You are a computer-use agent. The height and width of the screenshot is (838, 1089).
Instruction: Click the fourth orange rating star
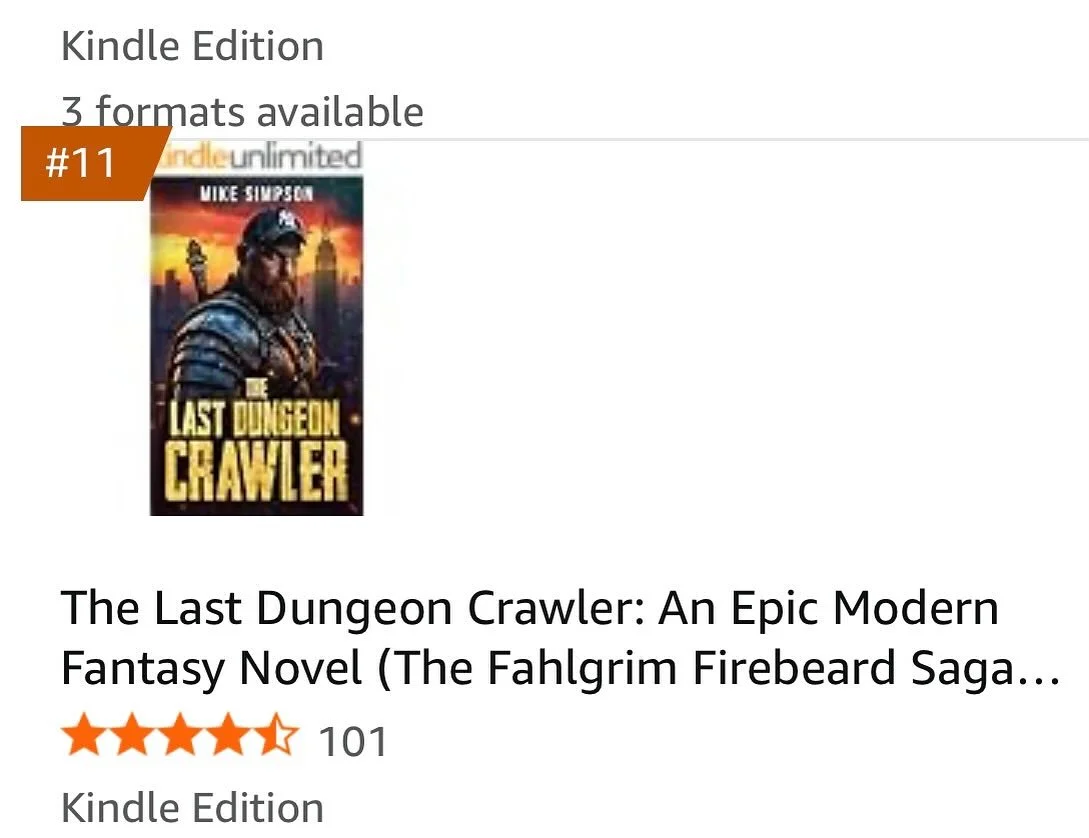pyautogui.click(x=228, y=735)
